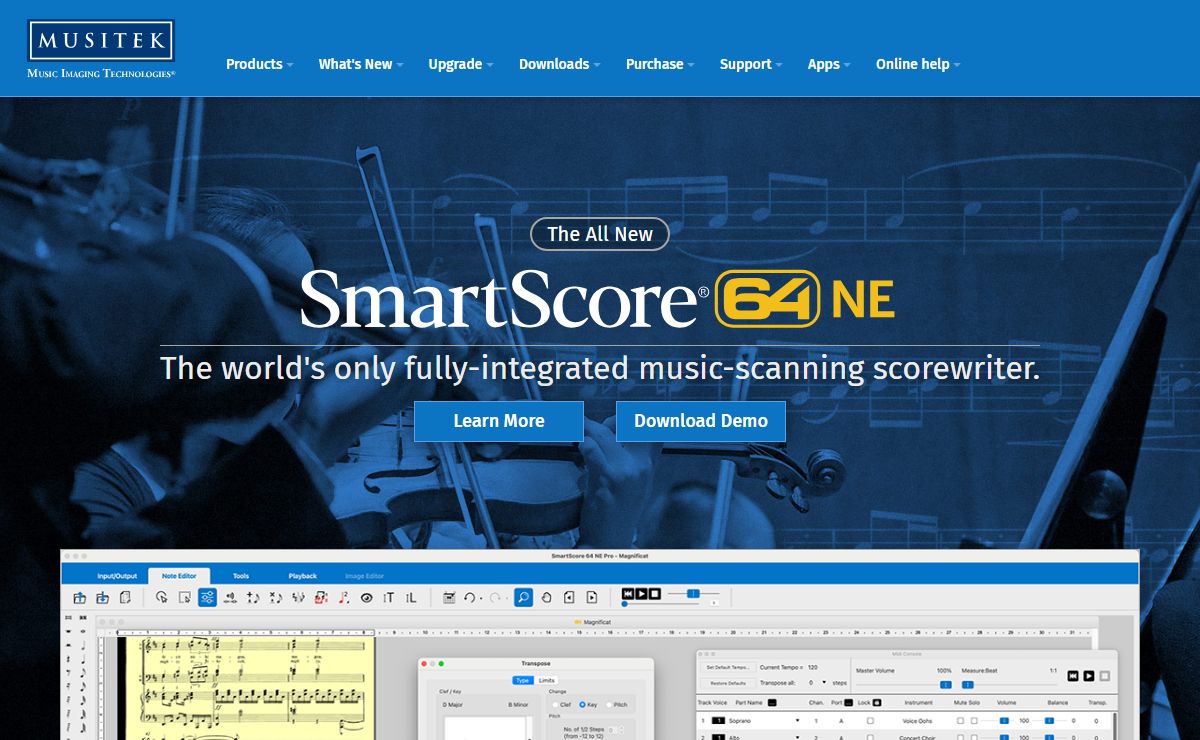Click the delete note X icon
The height and width of the screenshot is (740, 1200).
coord(276,598)
